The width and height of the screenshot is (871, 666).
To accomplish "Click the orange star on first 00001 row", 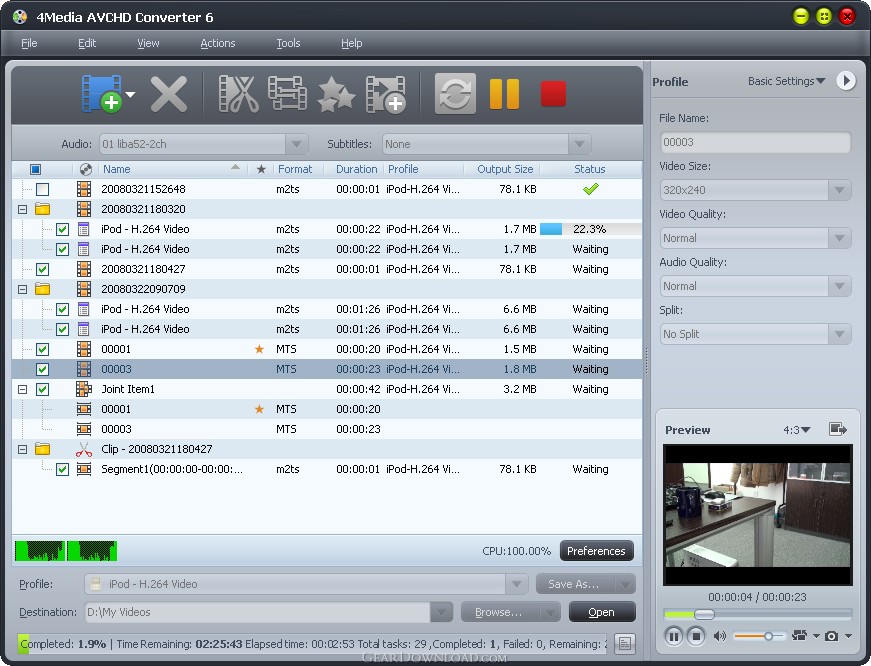I will [259, 349].
